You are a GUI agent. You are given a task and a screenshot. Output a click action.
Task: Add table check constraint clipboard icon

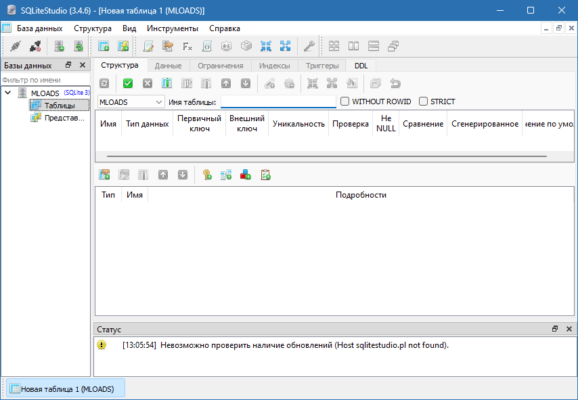pos(265,175)
